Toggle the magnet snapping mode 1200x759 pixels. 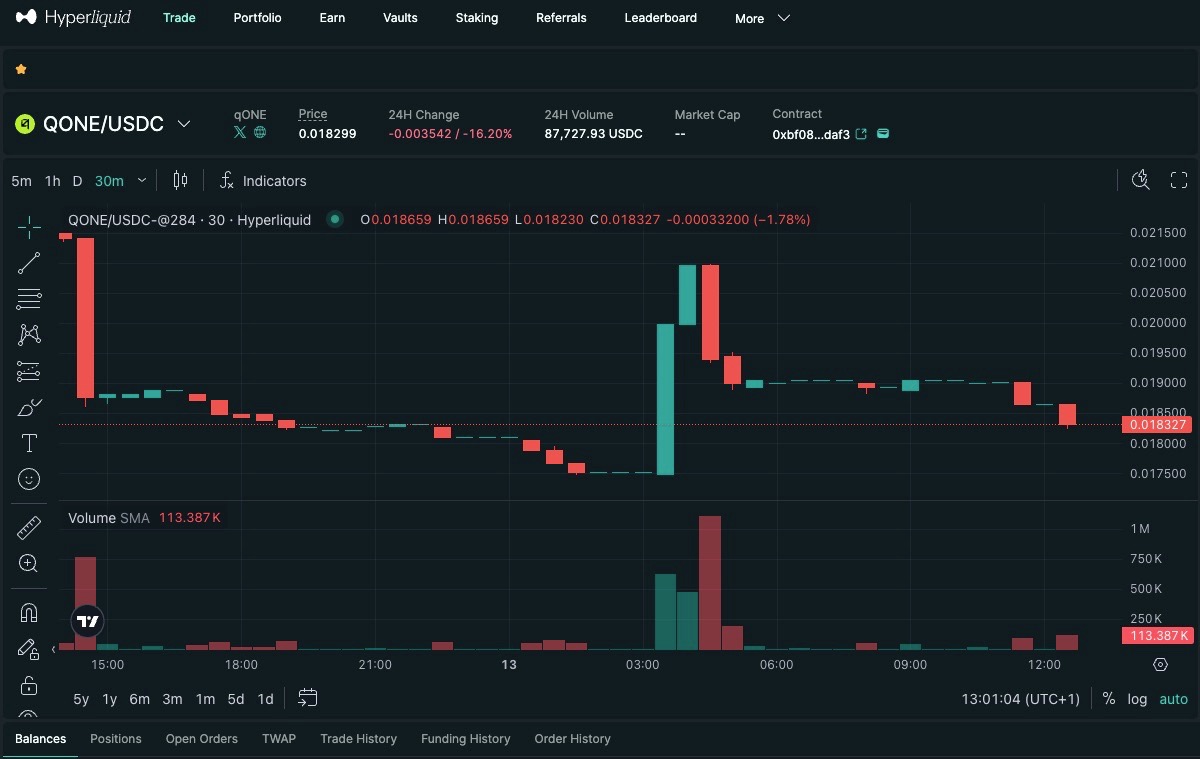click(29, 613)
